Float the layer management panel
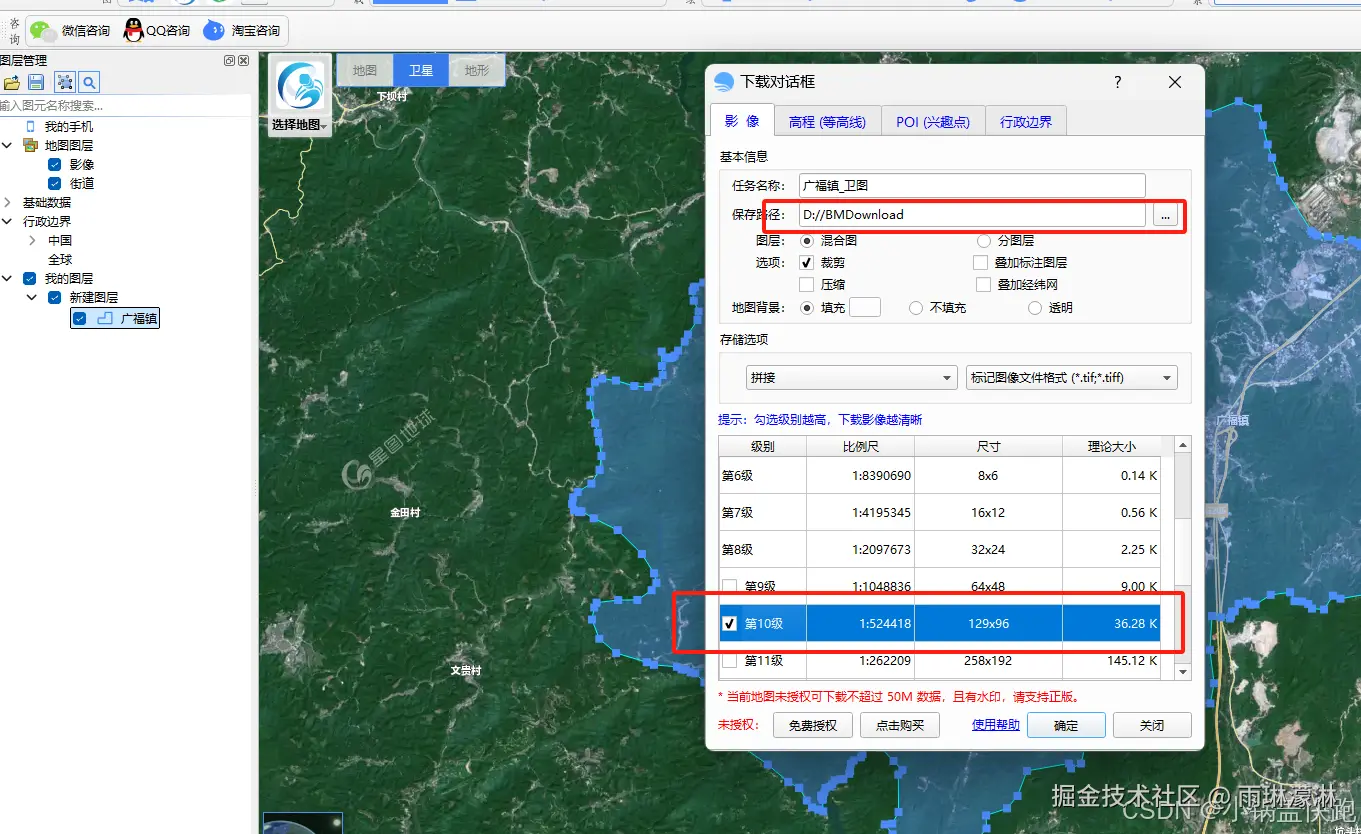Screen dimensions: 1361x834 pos(229,61)
